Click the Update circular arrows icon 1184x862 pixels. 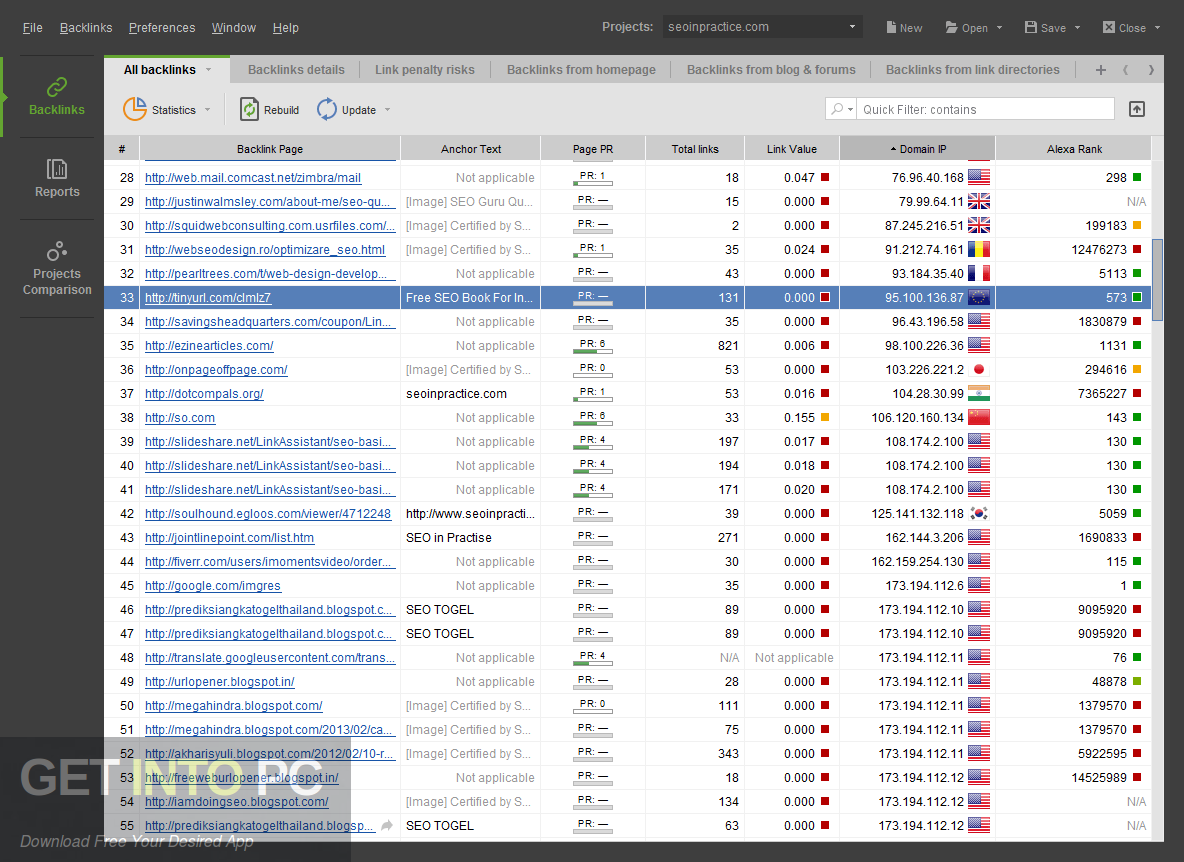point(326,109)
